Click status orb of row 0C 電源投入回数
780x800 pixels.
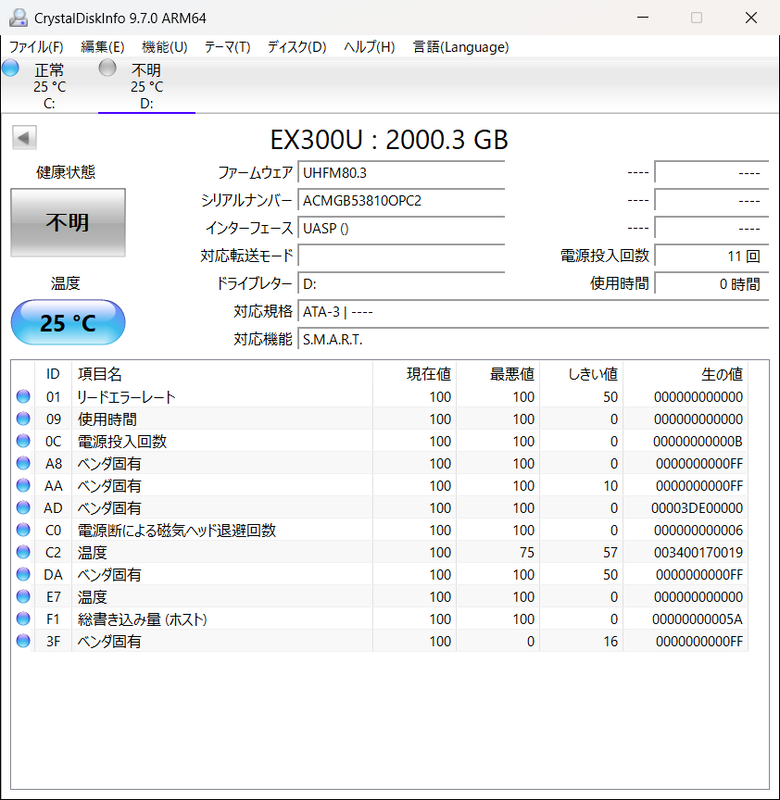coord(23,441)
